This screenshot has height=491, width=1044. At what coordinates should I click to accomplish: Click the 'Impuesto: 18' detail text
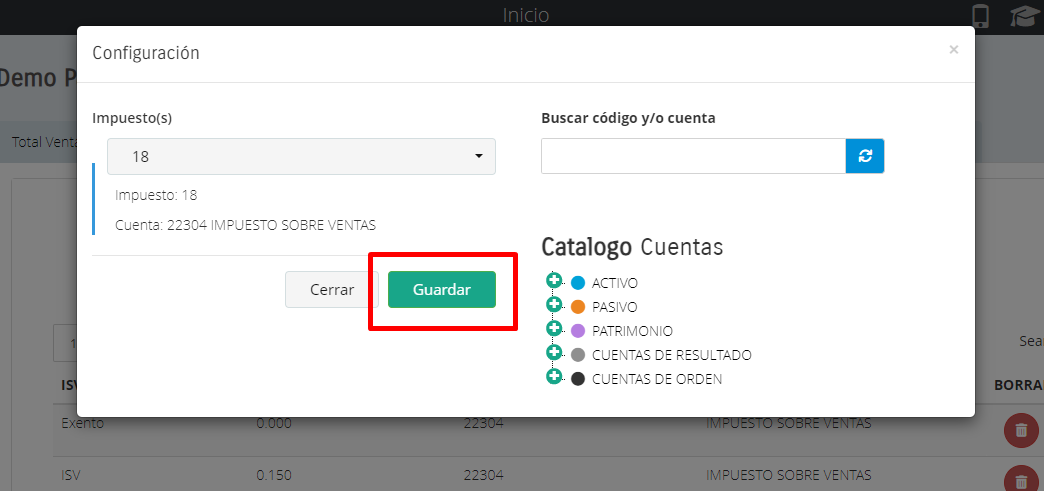click(x=156, y=195)
